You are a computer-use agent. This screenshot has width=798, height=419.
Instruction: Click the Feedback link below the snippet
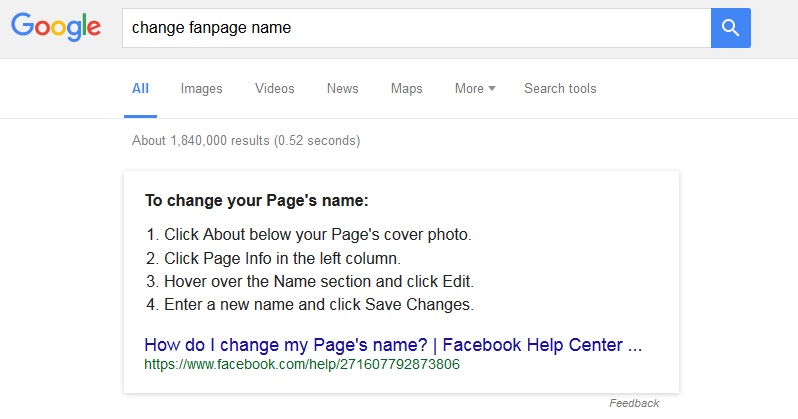point(634,403)
